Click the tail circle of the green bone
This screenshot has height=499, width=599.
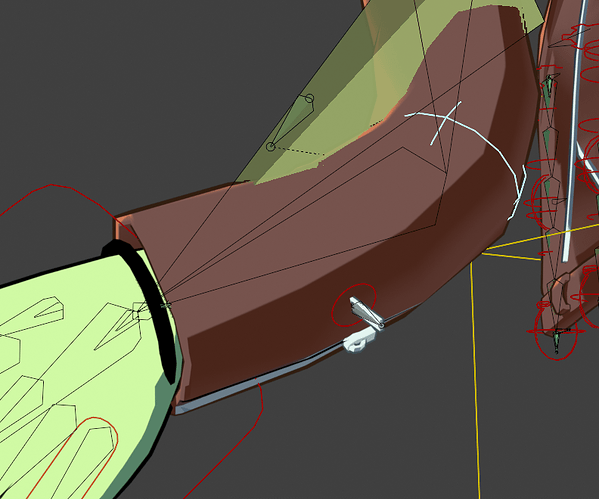(309, 99)
